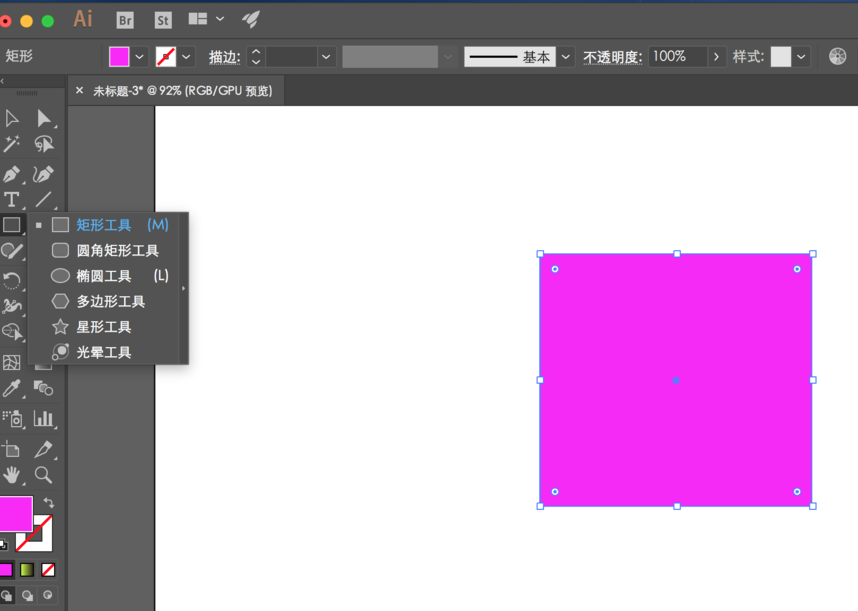This screenshot has height=611, width=858.
Task: Open the graphic style dropdown
Action: (x=802, y=57)
